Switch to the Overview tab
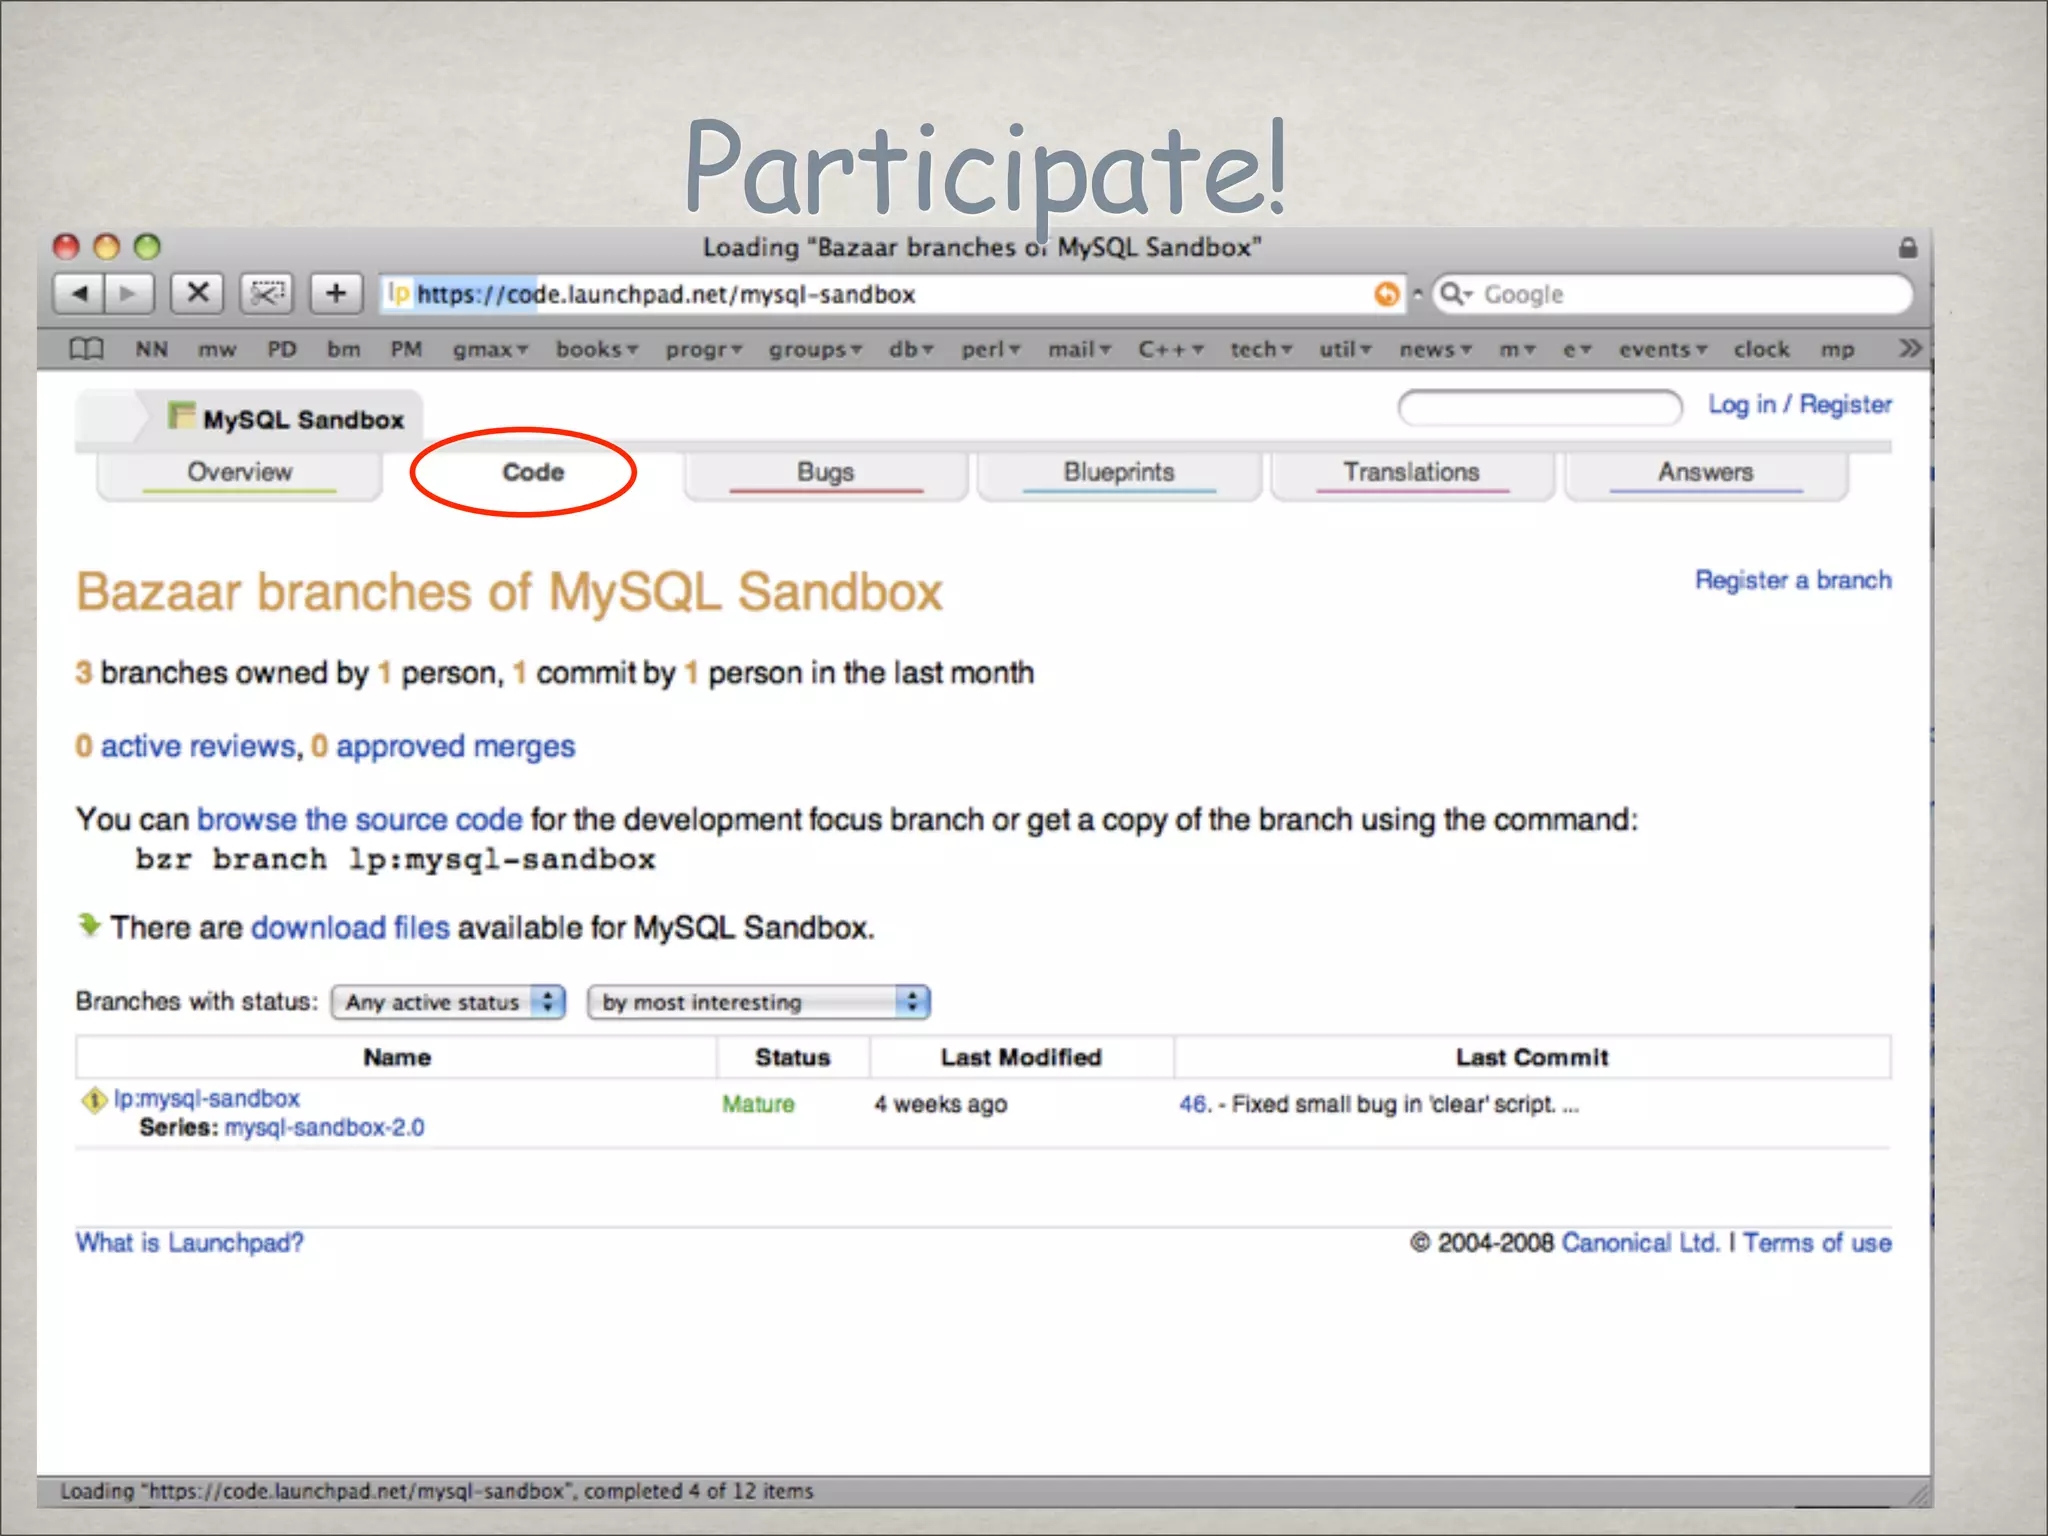Screen dimensions: 2048x1536 [x=239, y=473]
